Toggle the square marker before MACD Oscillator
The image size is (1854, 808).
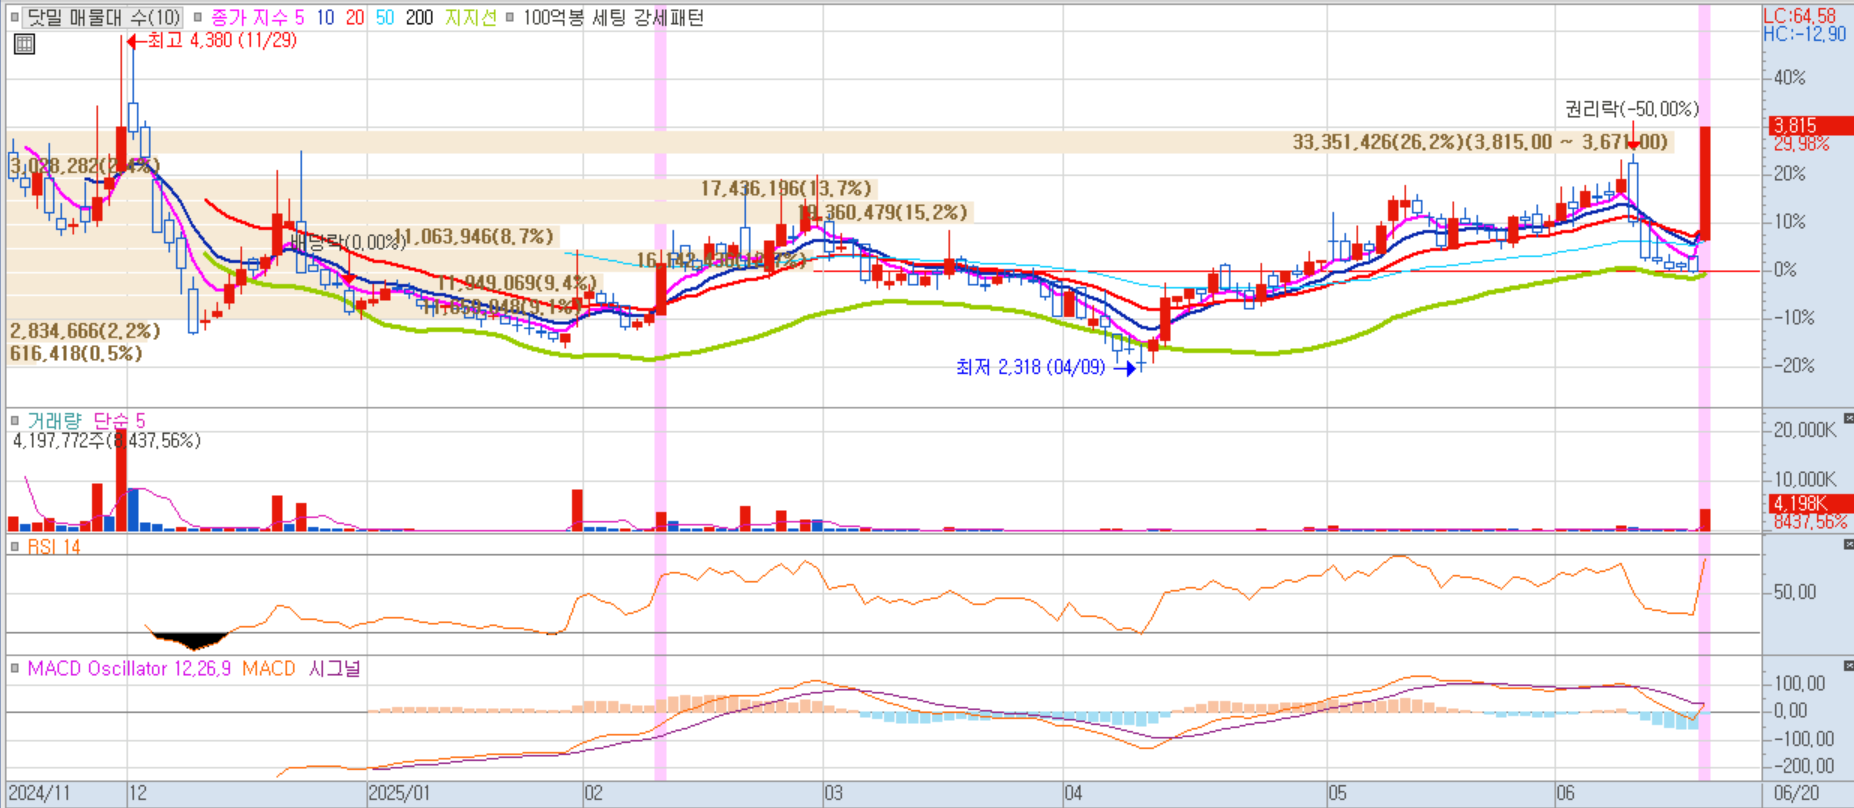click(14, 668)
